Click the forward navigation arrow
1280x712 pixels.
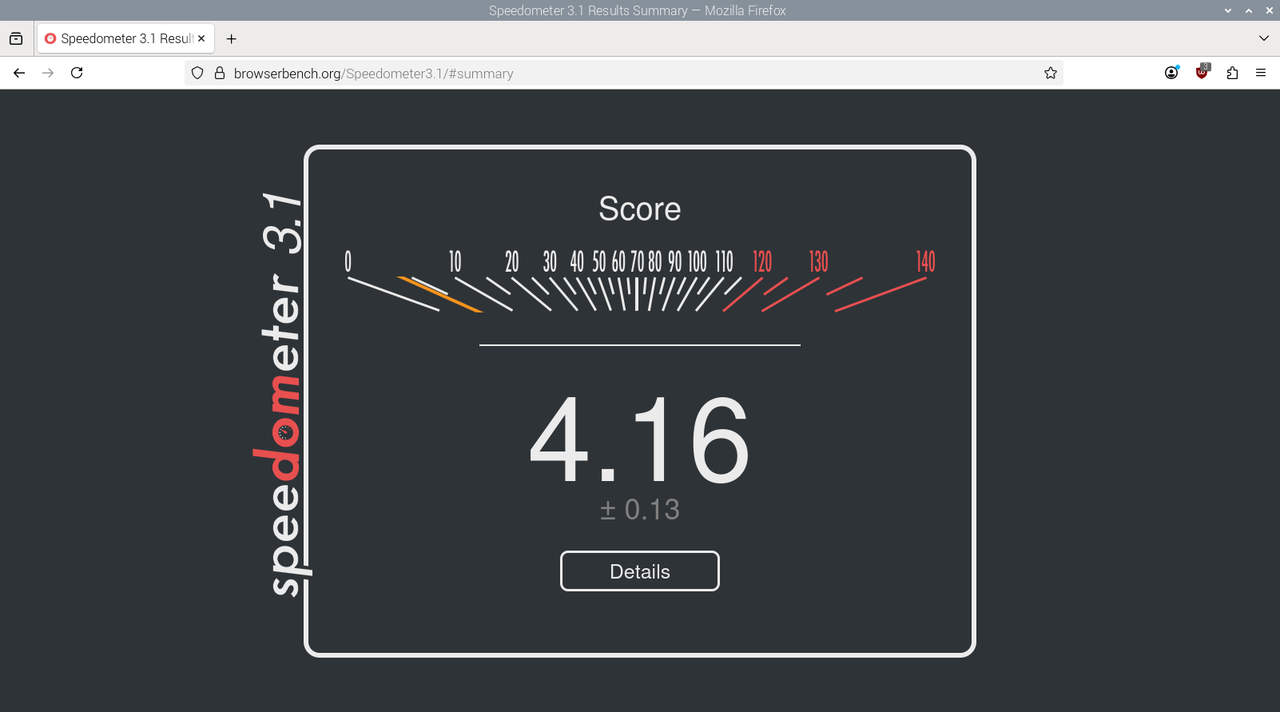click(x=47, y=73)
